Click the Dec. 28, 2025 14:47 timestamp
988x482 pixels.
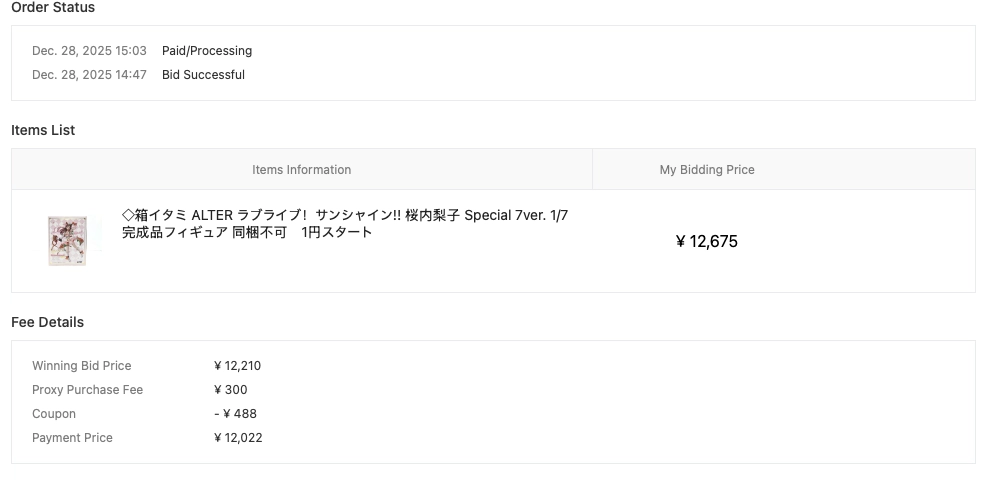(89, 75)
